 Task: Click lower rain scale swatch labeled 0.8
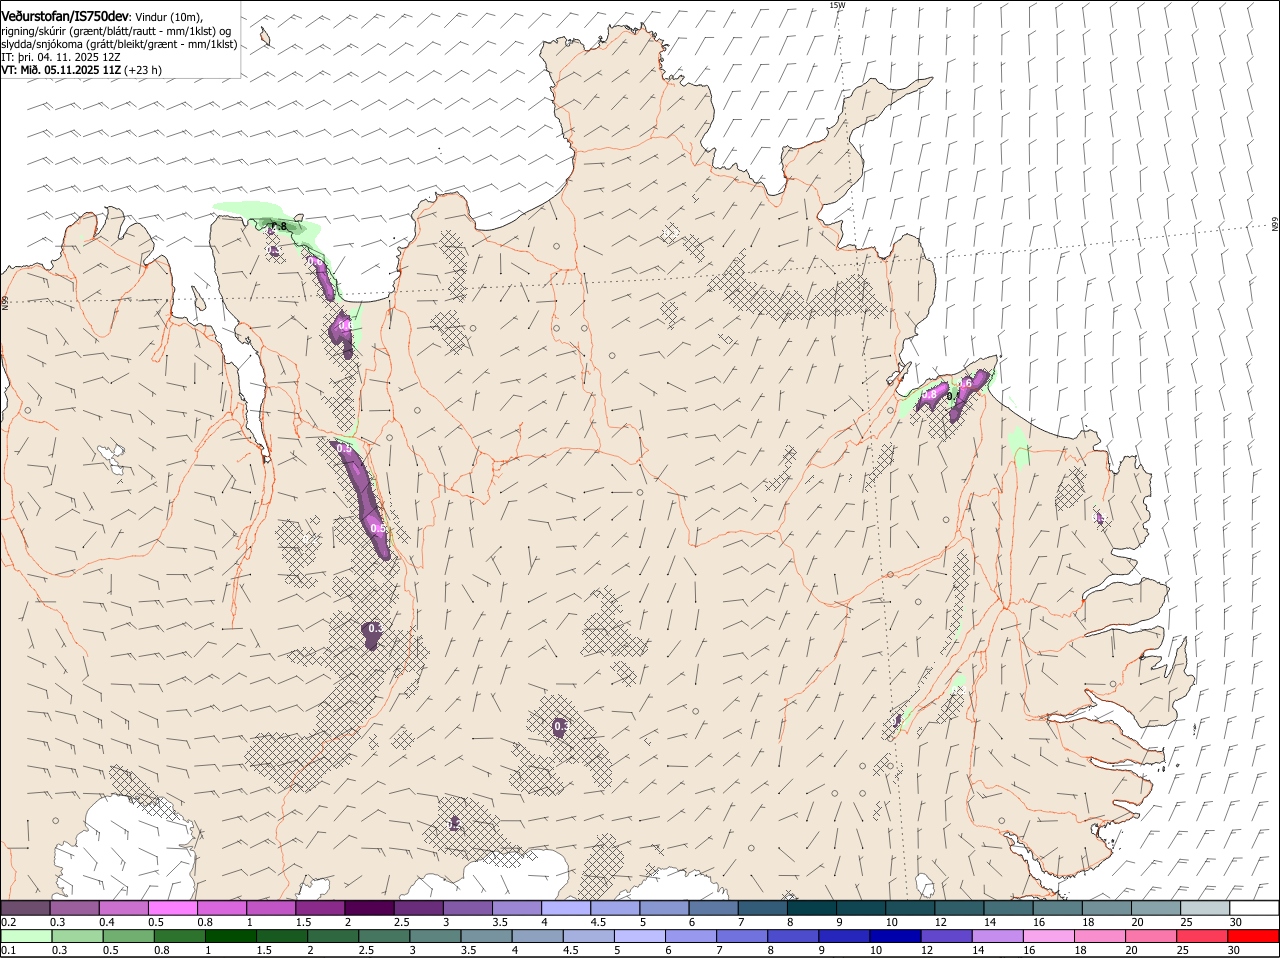pos(179,936)
